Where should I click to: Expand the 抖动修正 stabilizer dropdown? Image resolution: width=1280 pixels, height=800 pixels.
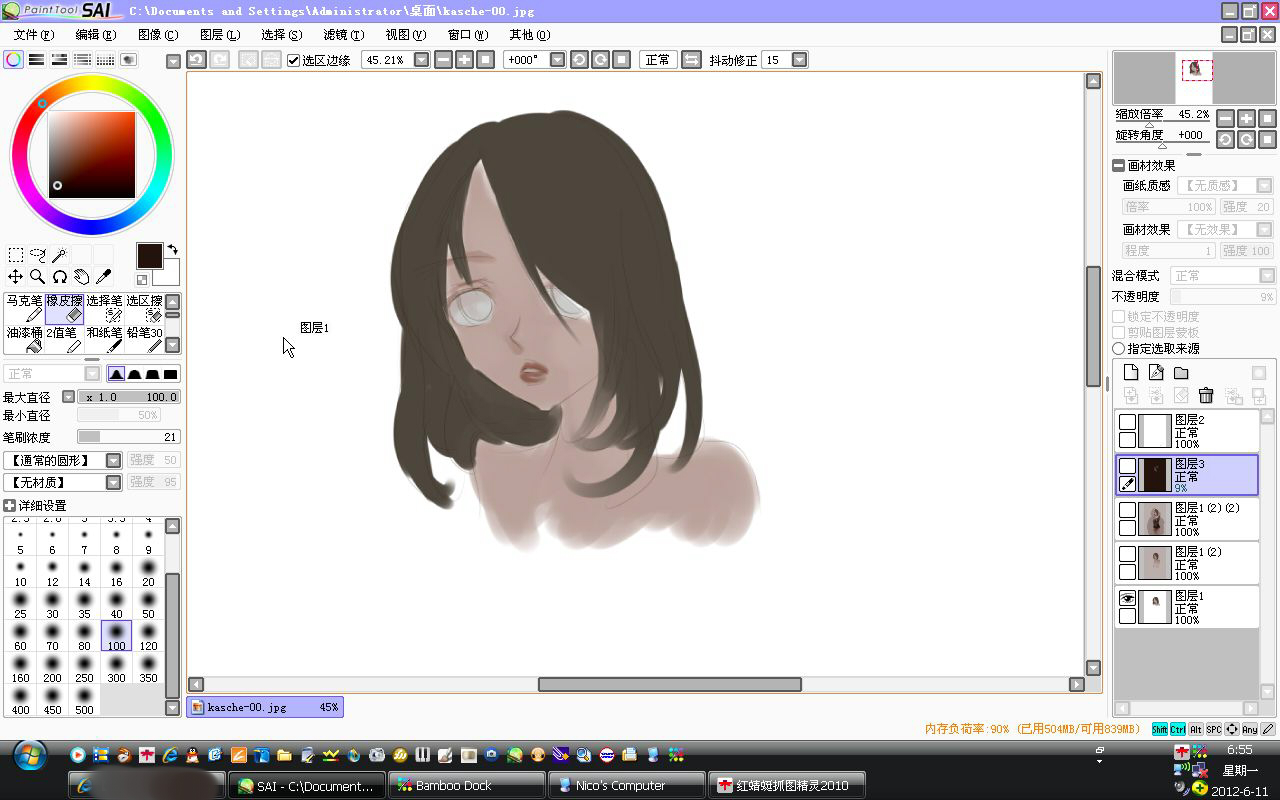point(799,60)
